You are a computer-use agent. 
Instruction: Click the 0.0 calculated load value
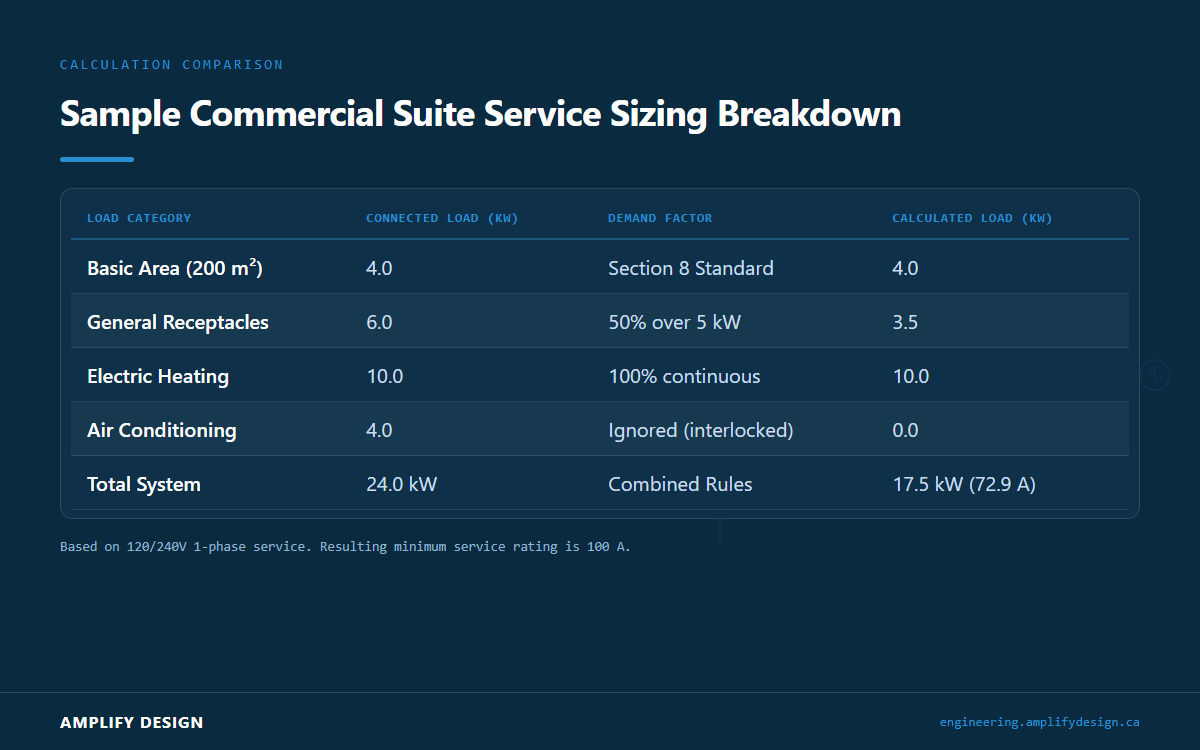905,430
